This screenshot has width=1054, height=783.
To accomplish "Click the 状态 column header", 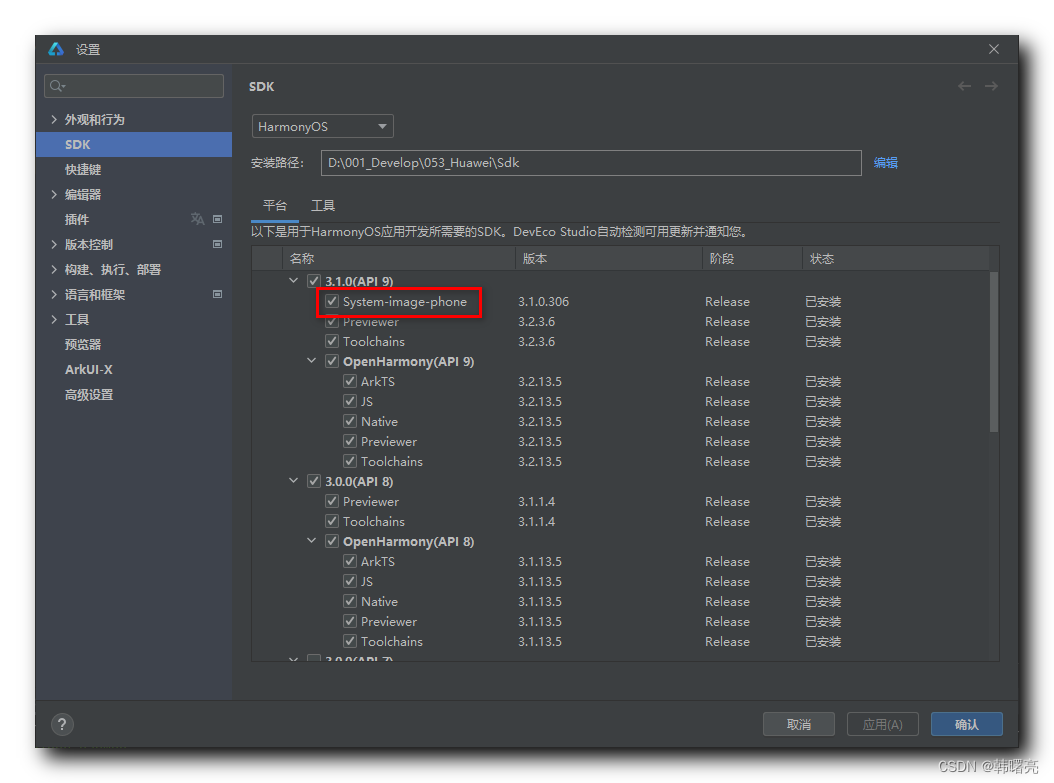I will (896, 259).
